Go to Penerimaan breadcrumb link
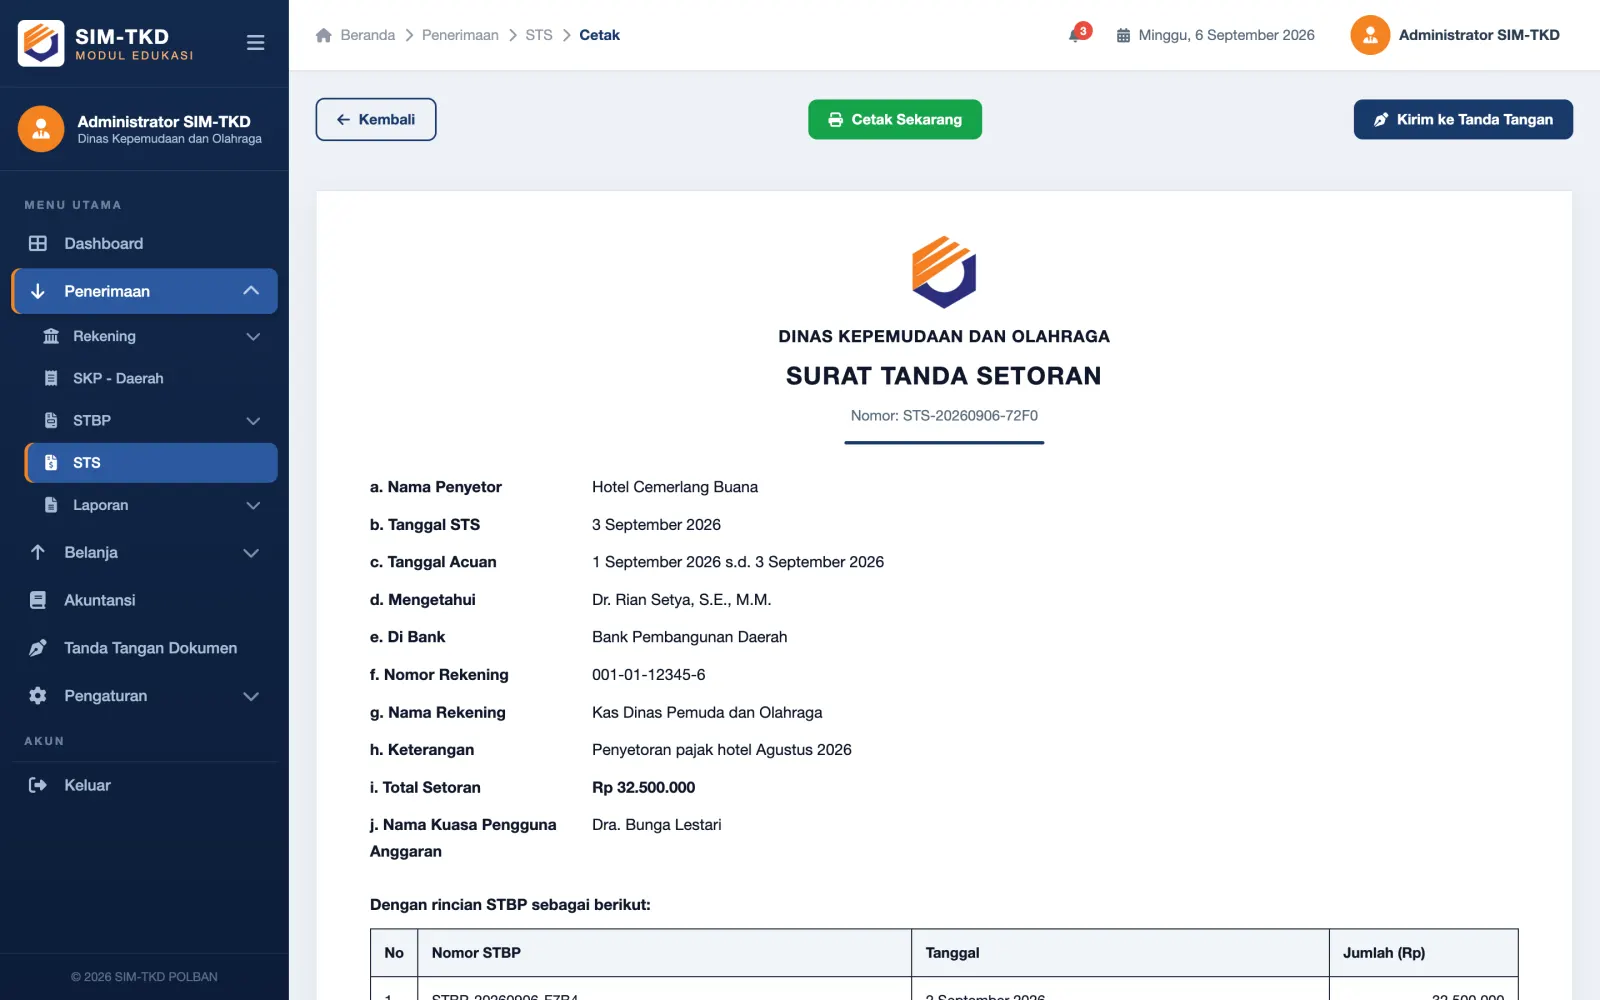The image size is (1600, 1000). 460,35
